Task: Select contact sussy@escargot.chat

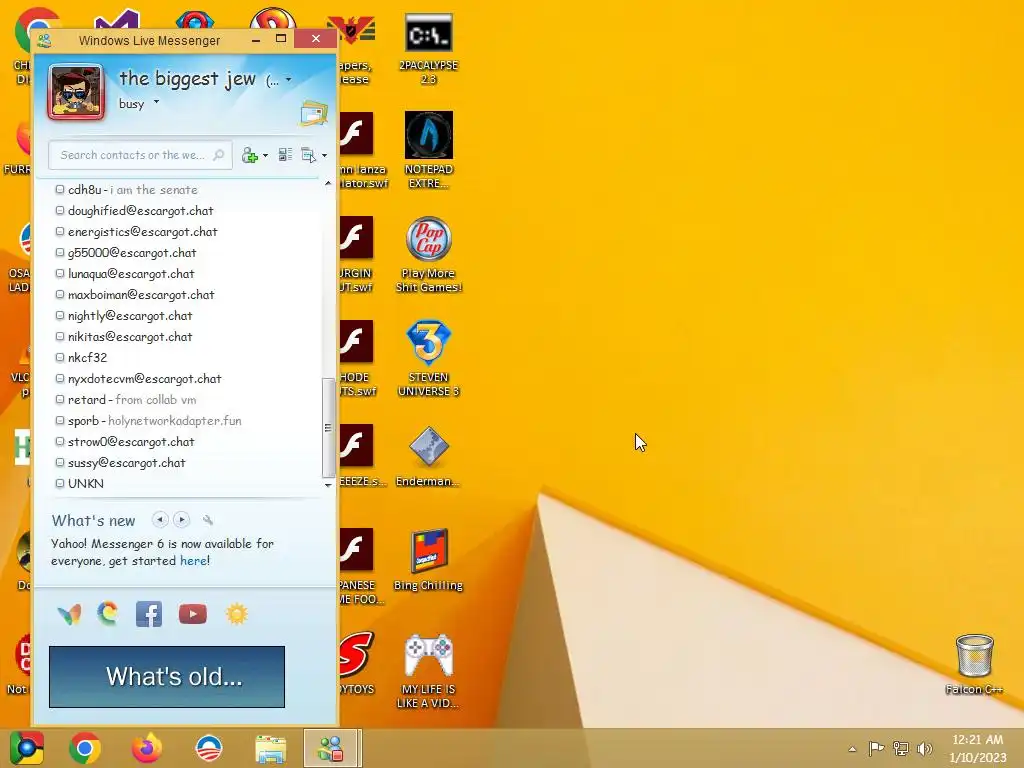Action: click(120, 462)
